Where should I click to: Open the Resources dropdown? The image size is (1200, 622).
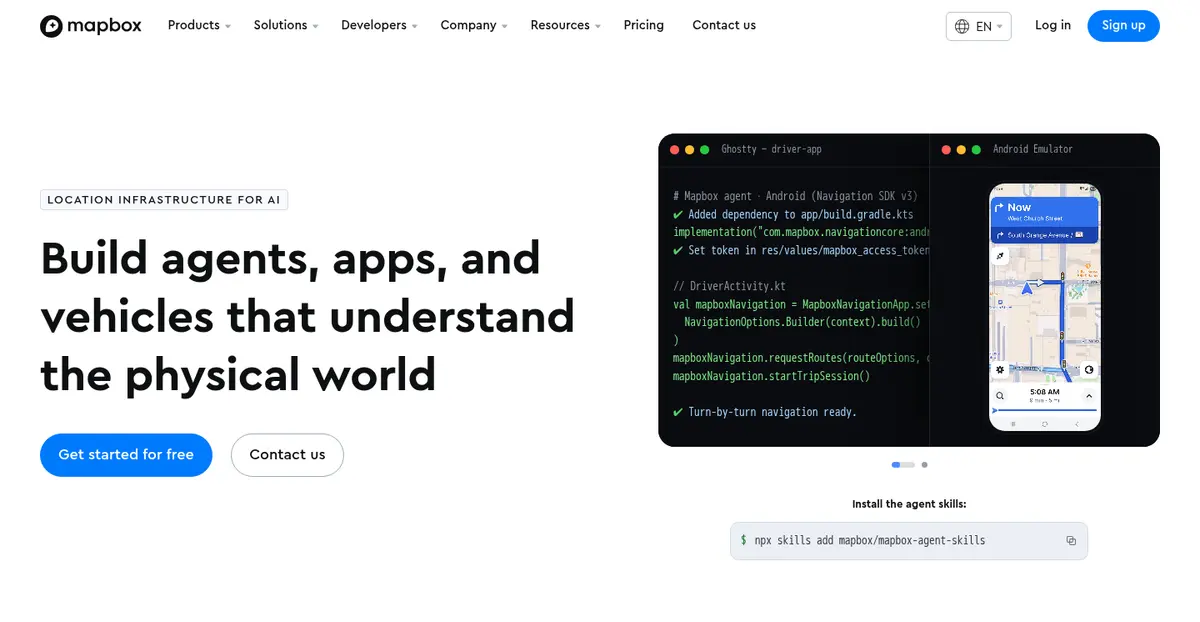click(565, 25)
